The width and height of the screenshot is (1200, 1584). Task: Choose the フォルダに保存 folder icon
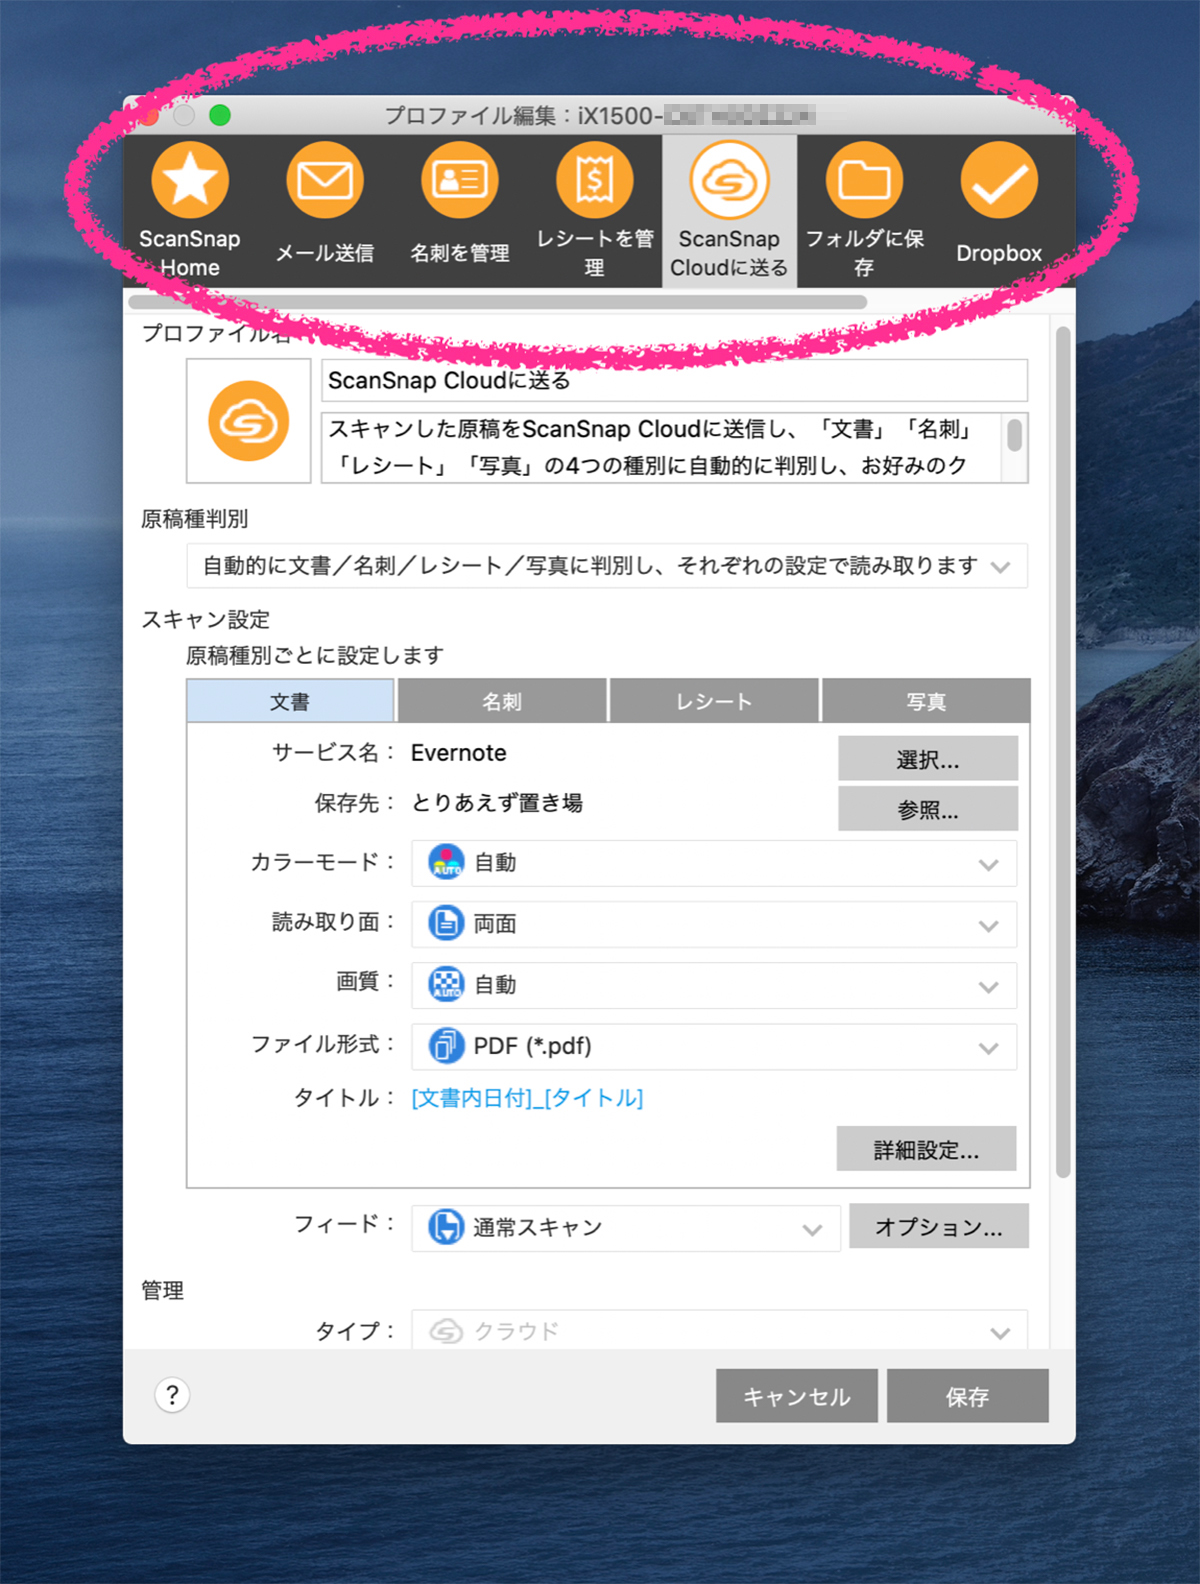click(864, 181)
